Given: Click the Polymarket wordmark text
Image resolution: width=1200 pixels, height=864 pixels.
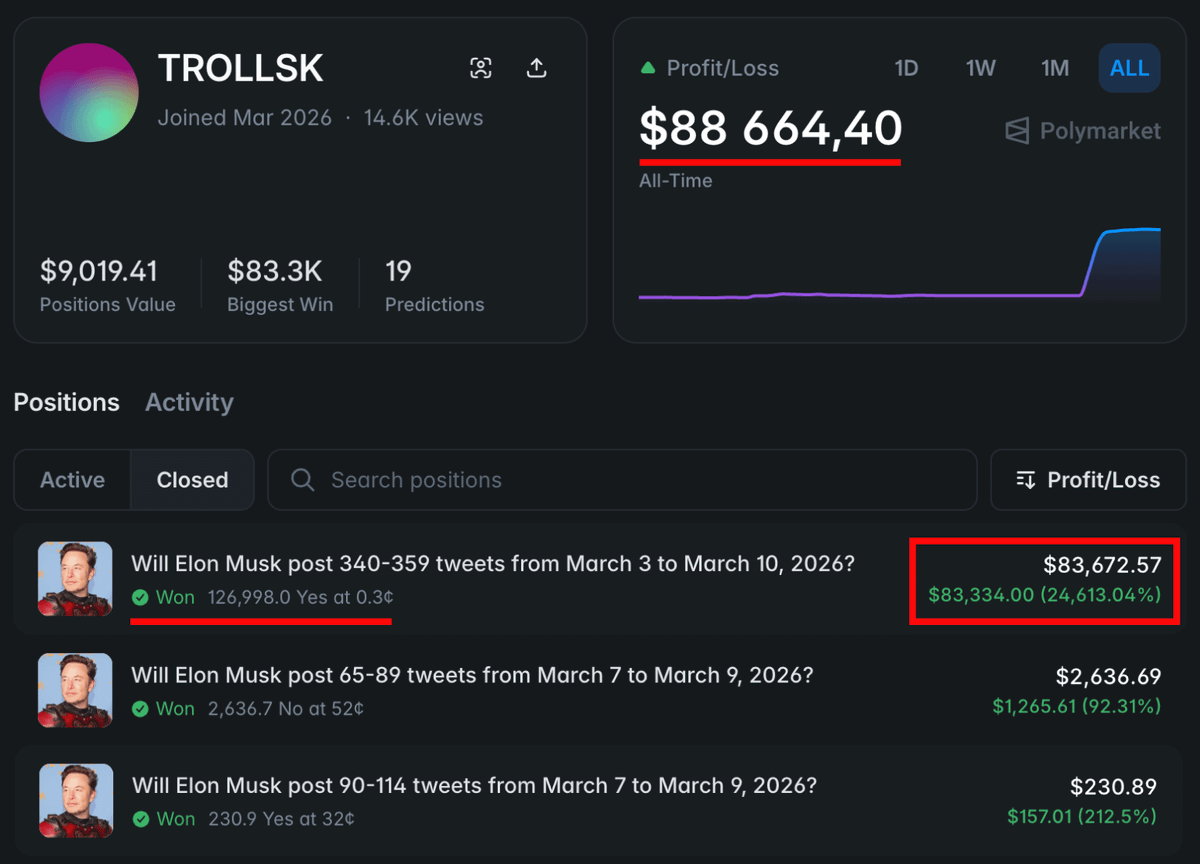Looking at the screenshot, I should 1100,131.
